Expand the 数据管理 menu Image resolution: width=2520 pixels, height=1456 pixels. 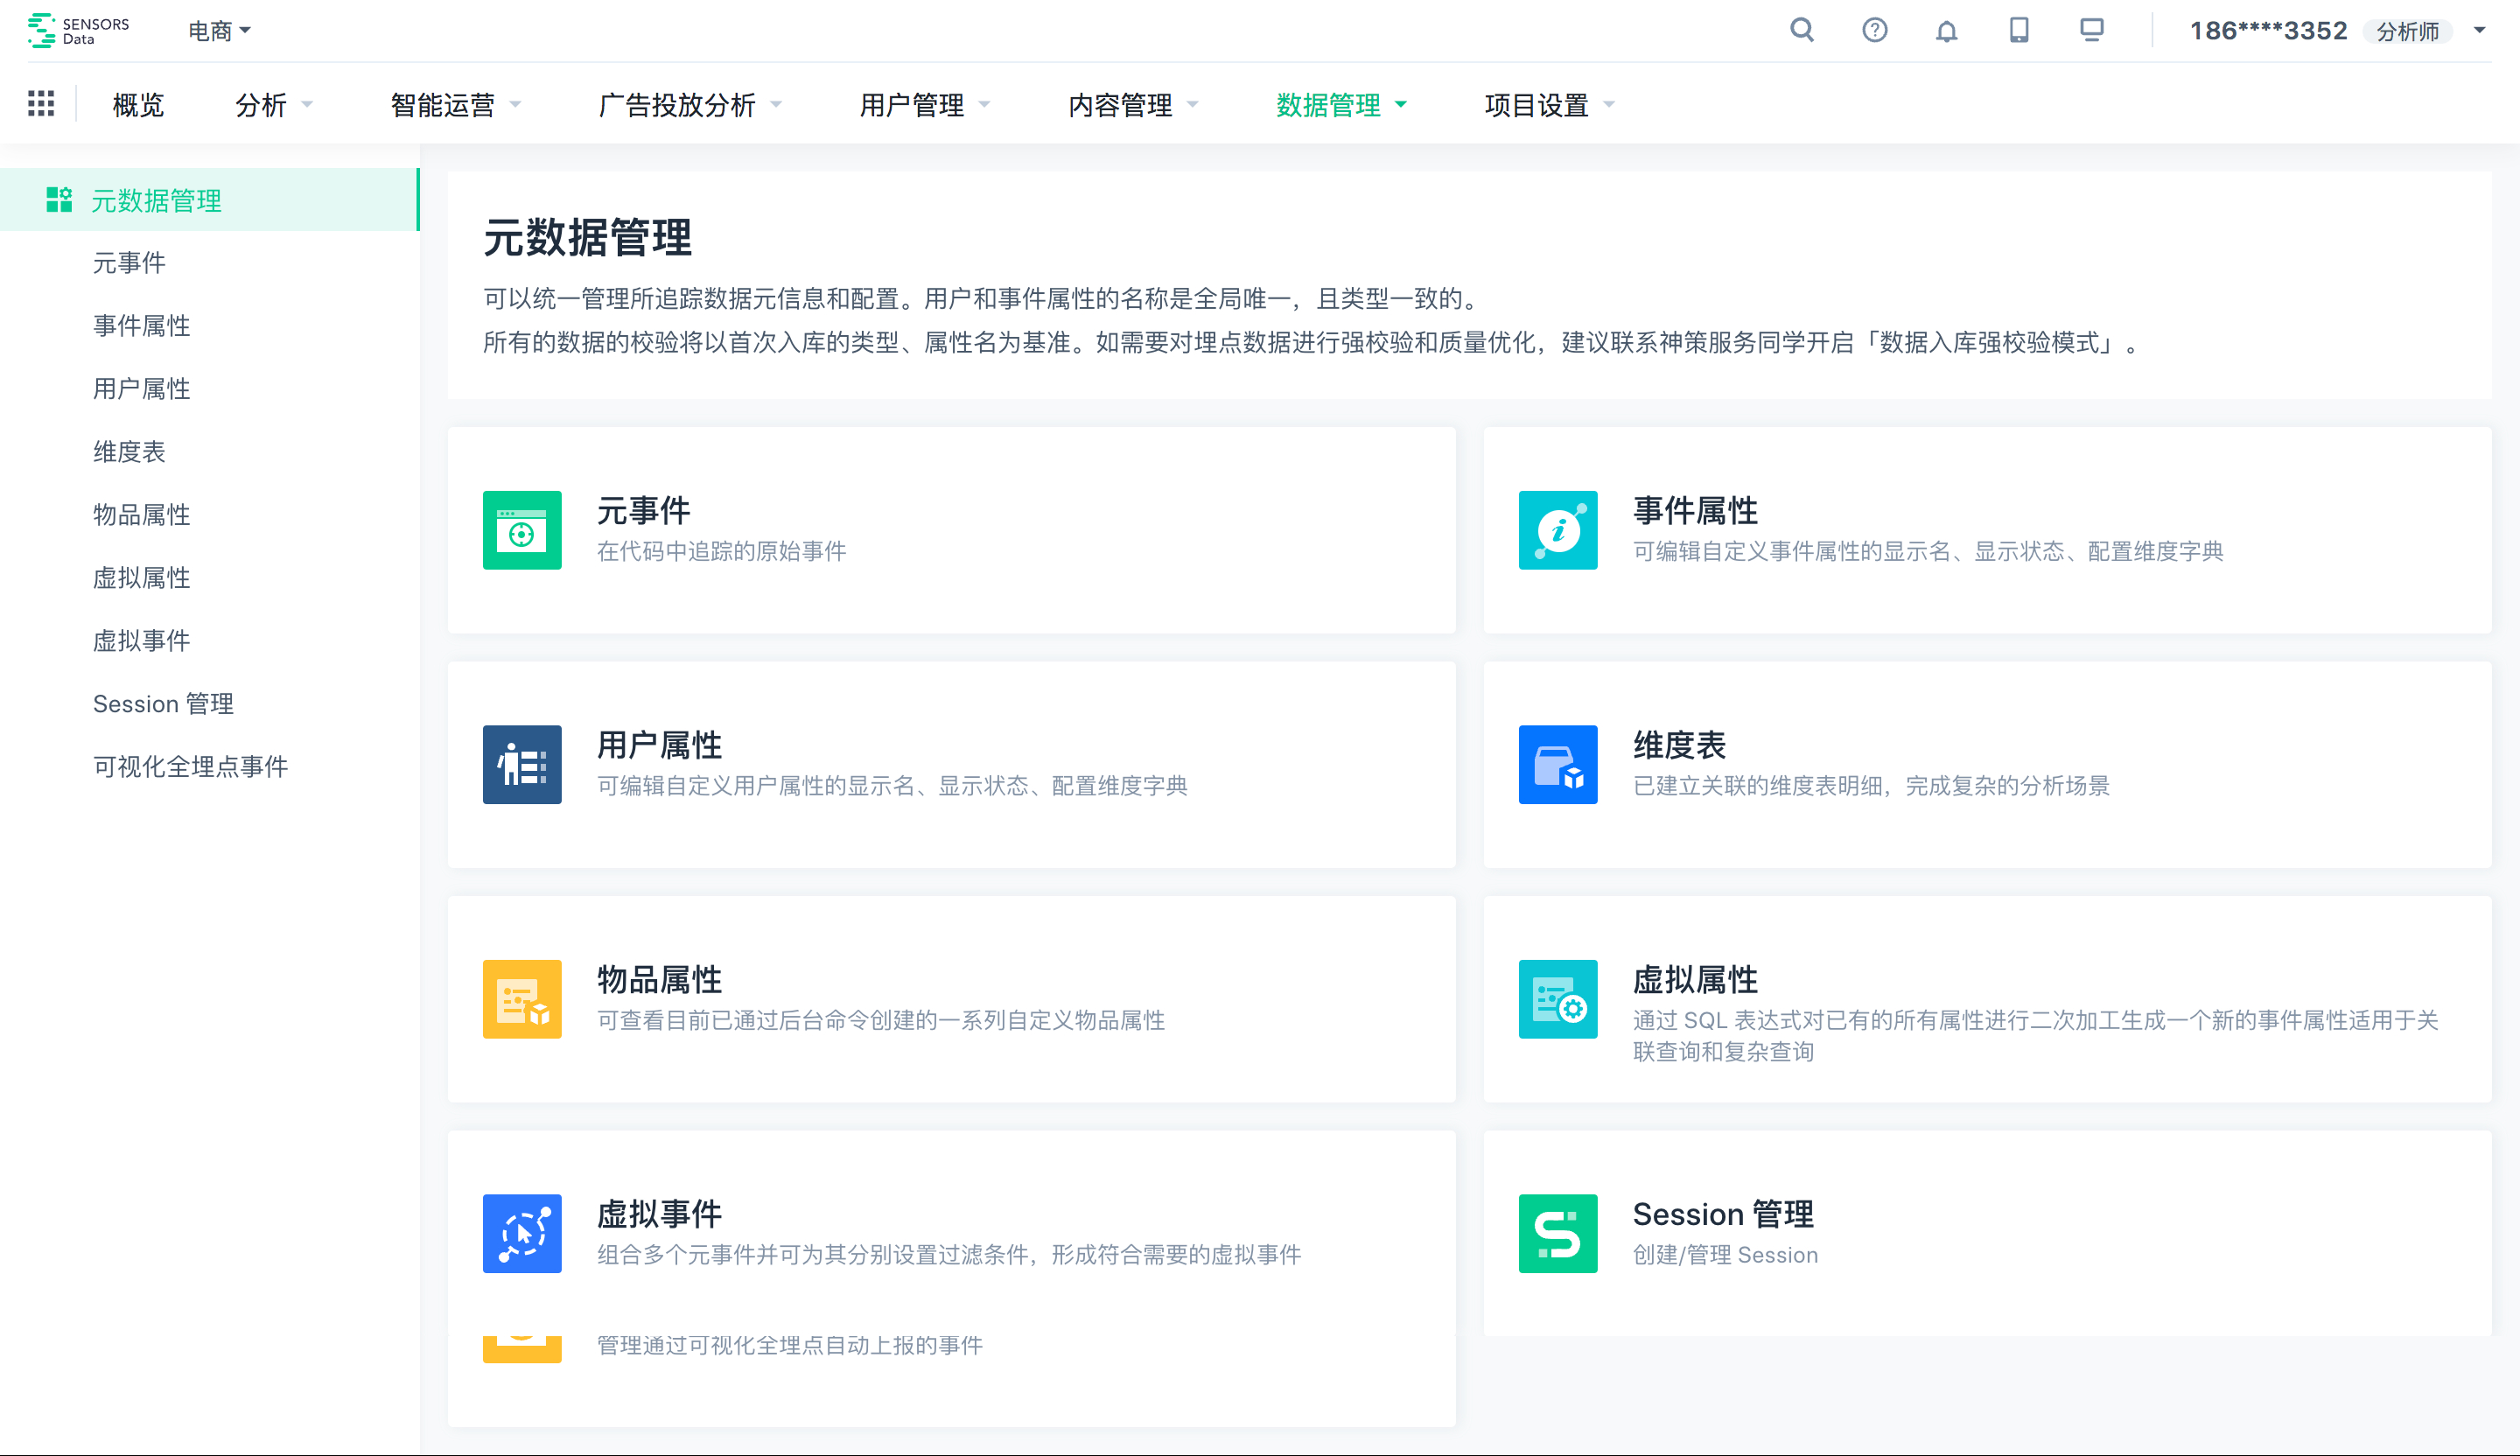click(x=1341, y=105)
